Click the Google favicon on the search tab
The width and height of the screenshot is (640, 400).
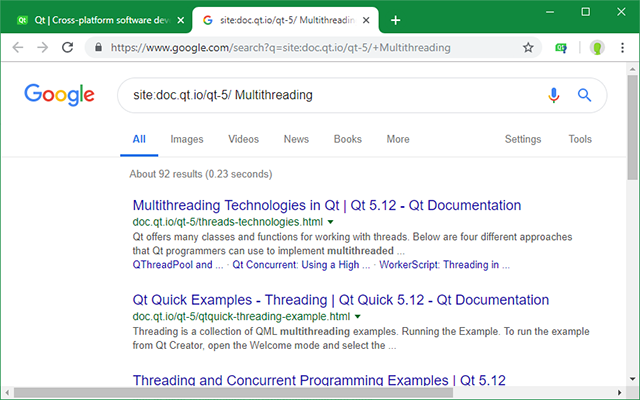click(x=208, y=20)
